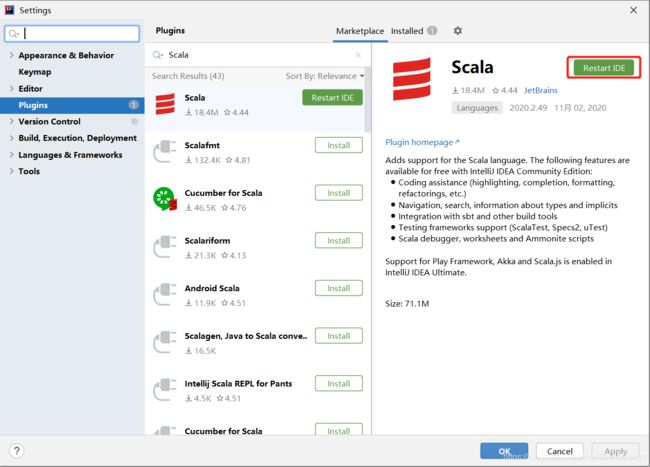Viewport: 650px width, 467px height.
Task: Expand the Tools section arrow
Action: click(11, 171)
